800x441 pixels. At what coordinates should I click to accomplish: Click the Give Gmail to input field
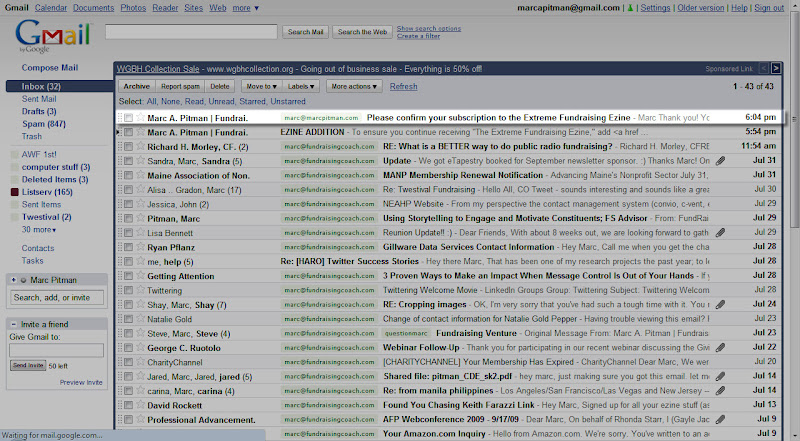[56, 350]
